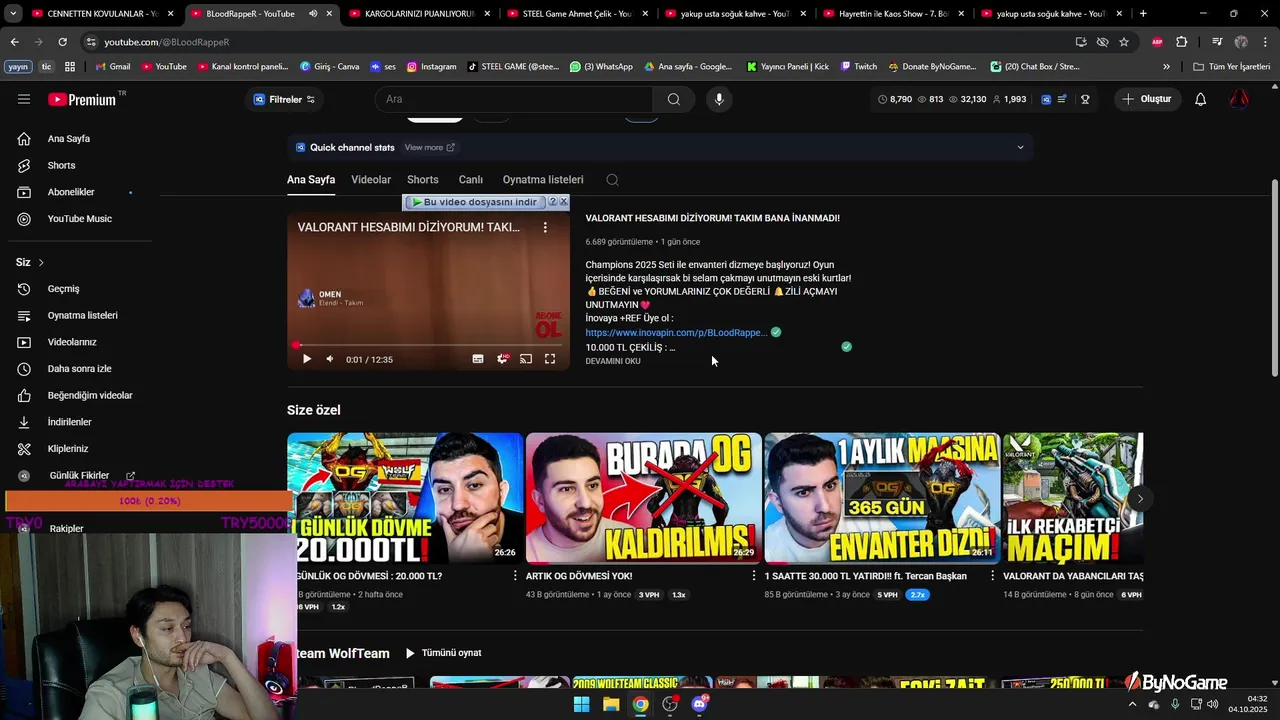Click Bu video dosyasını indir button
This screenshot has width=1280, height=720.
474,202
